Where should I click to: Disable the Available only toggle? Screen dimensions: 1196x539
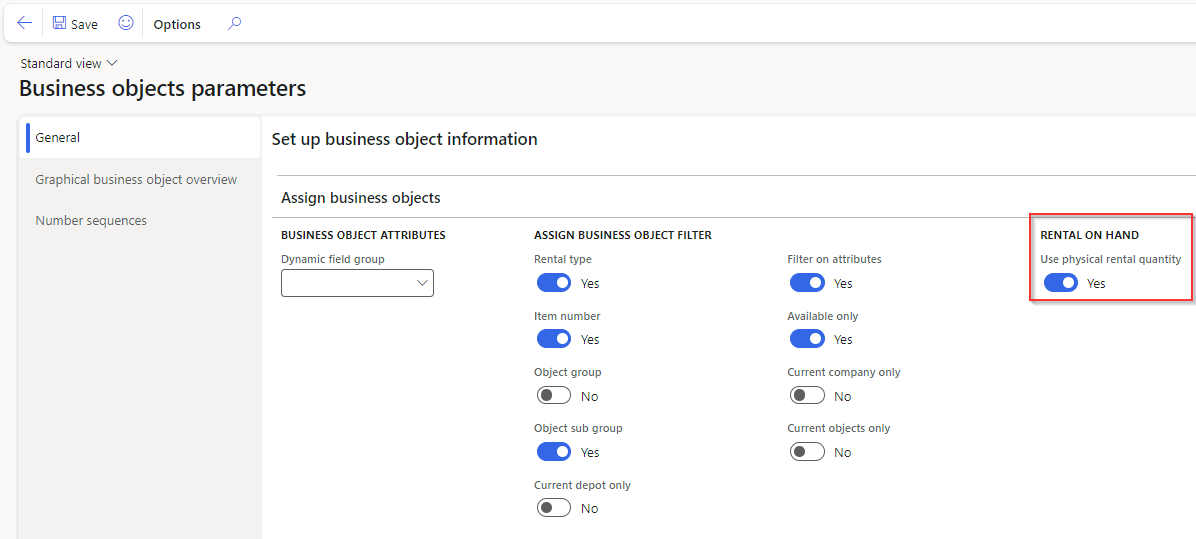[807, 338]
